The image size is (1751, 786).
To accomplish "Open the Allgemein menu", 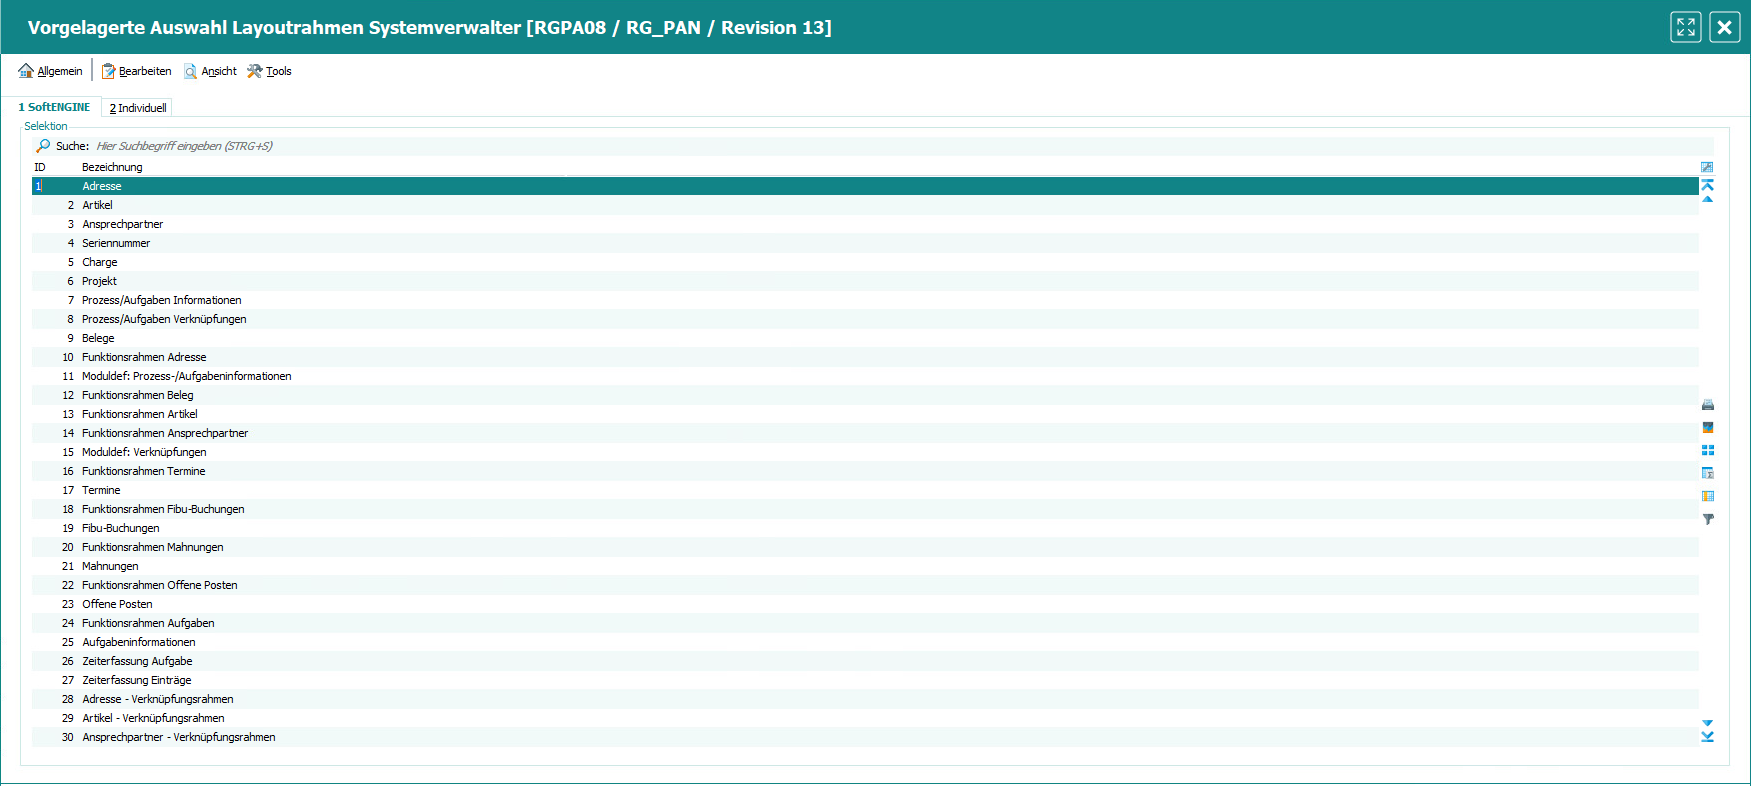I will [51, 71].
